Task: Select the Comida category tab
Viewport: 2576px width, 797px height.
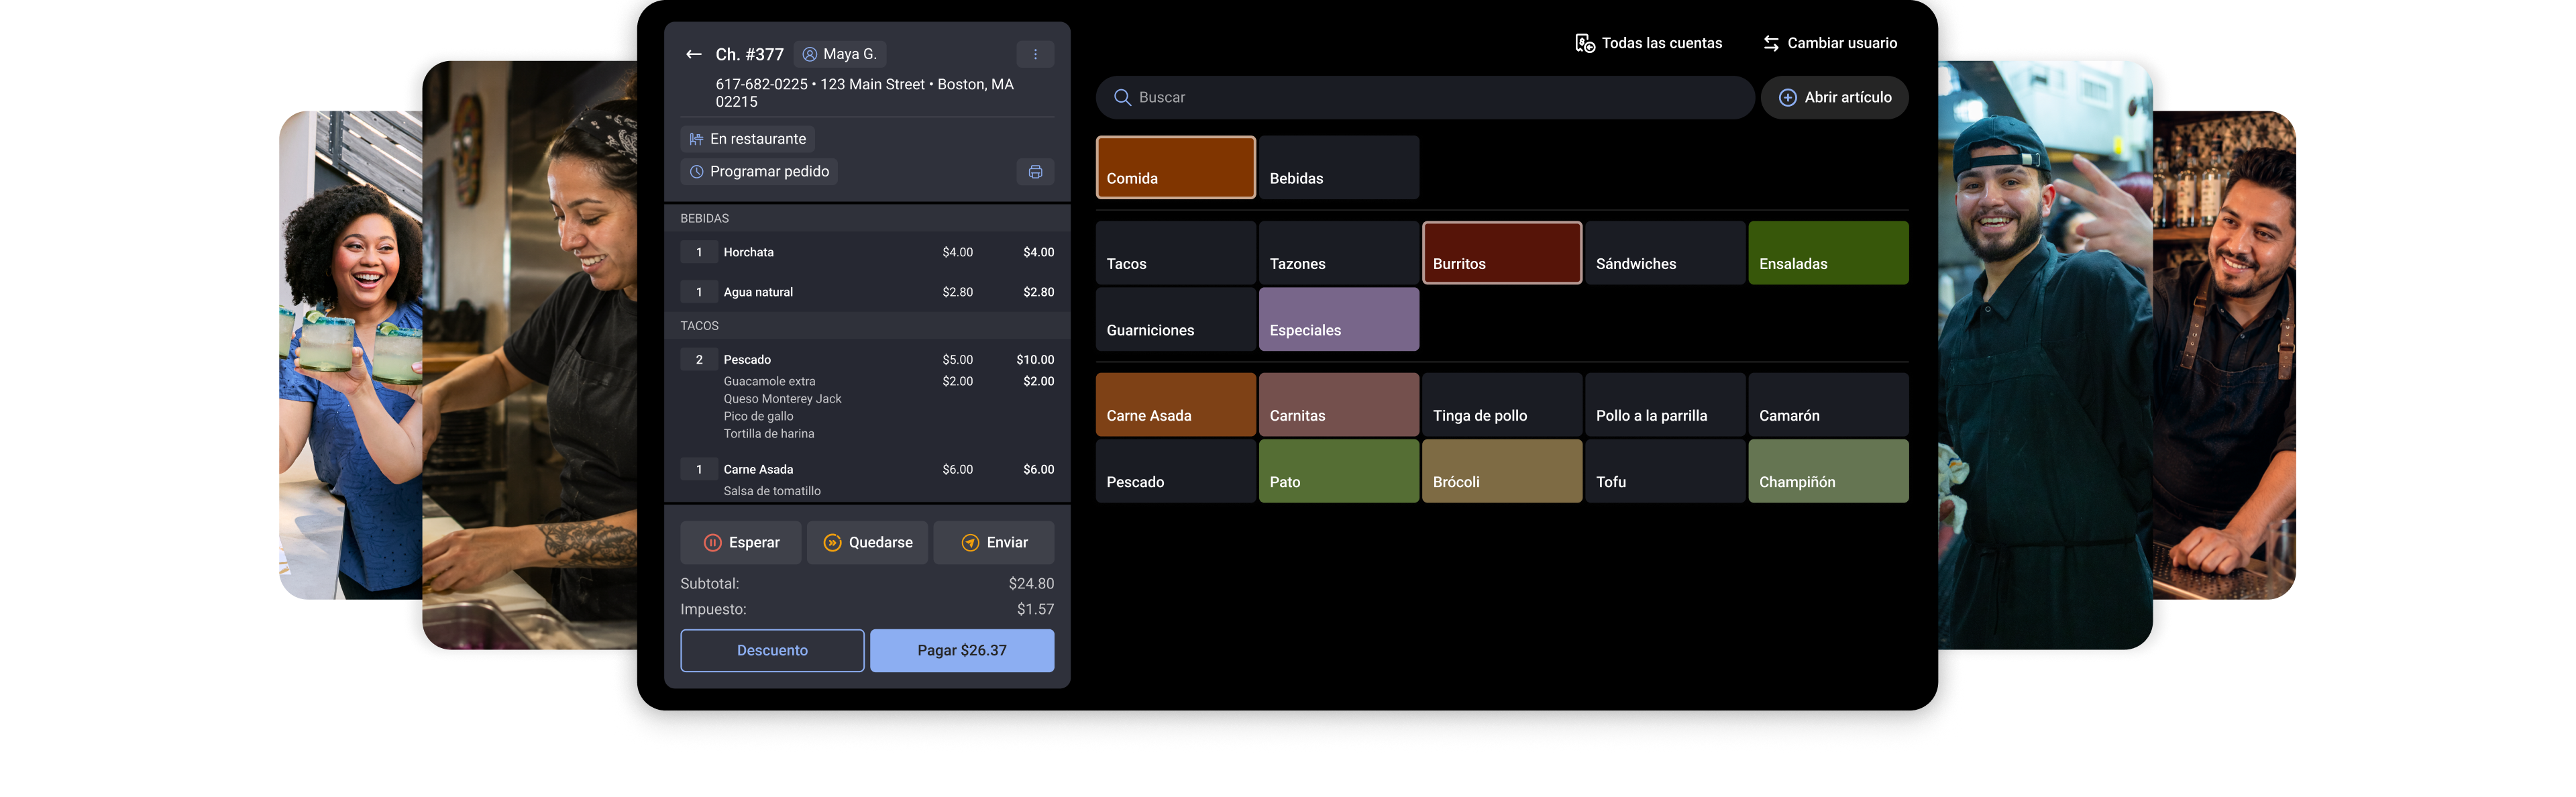Action: (x=1176, y=168)
